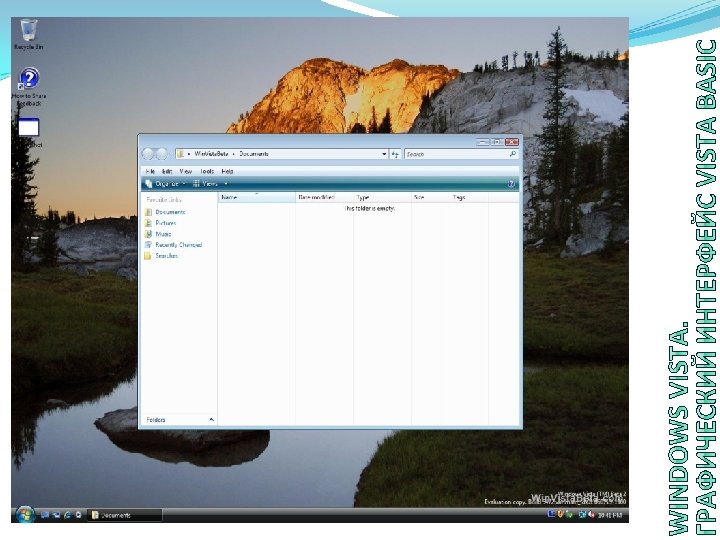Click the Documents folder icon in Favorite Links
This screenshot has height=540, width=720.
pyautogui.click(x=148, y=212)
